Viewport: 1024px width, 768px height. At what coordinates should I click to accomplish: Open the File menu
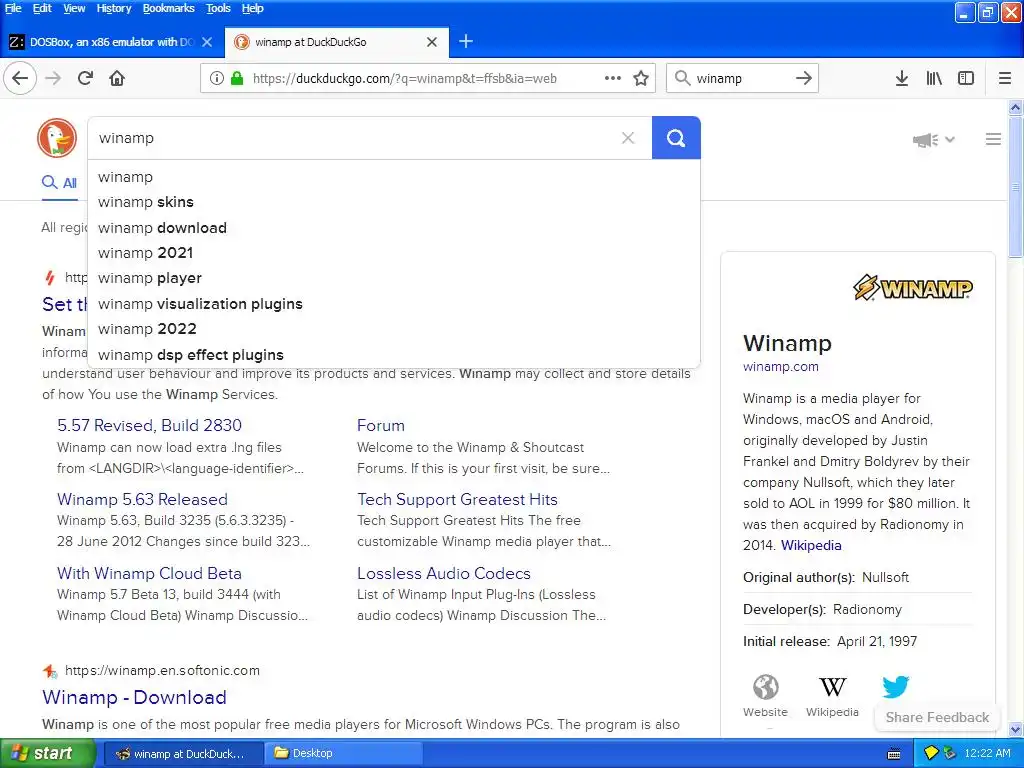pyautogui.click(x=13, y=8)
